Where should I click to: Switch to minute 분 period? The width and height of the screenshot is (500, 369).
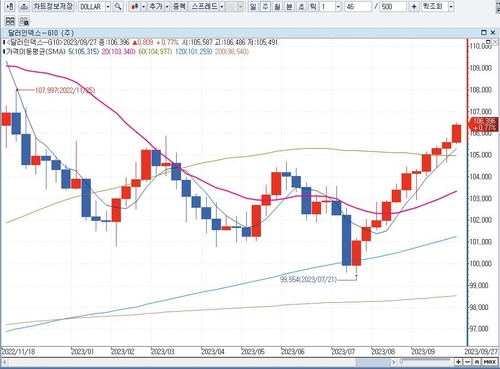click(289, 7)
